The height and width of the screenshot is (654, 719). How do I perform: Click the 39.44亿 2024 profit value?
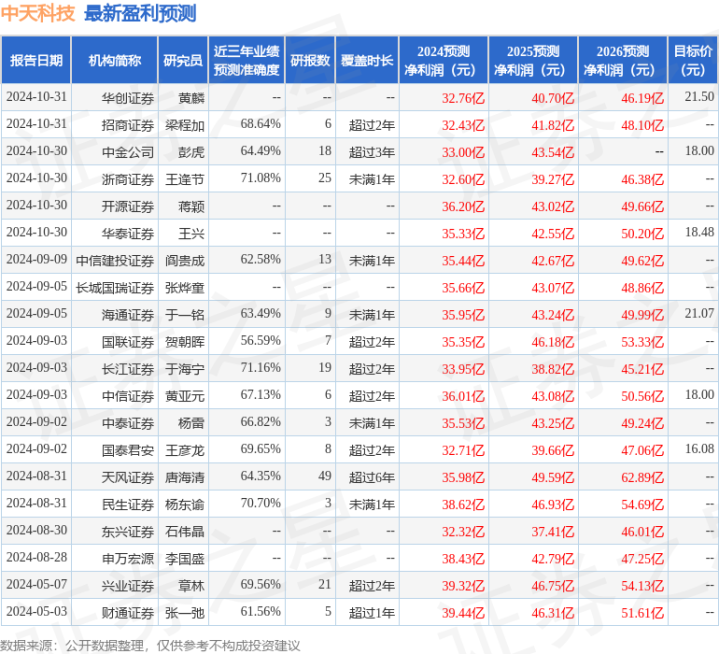[463, 612]
